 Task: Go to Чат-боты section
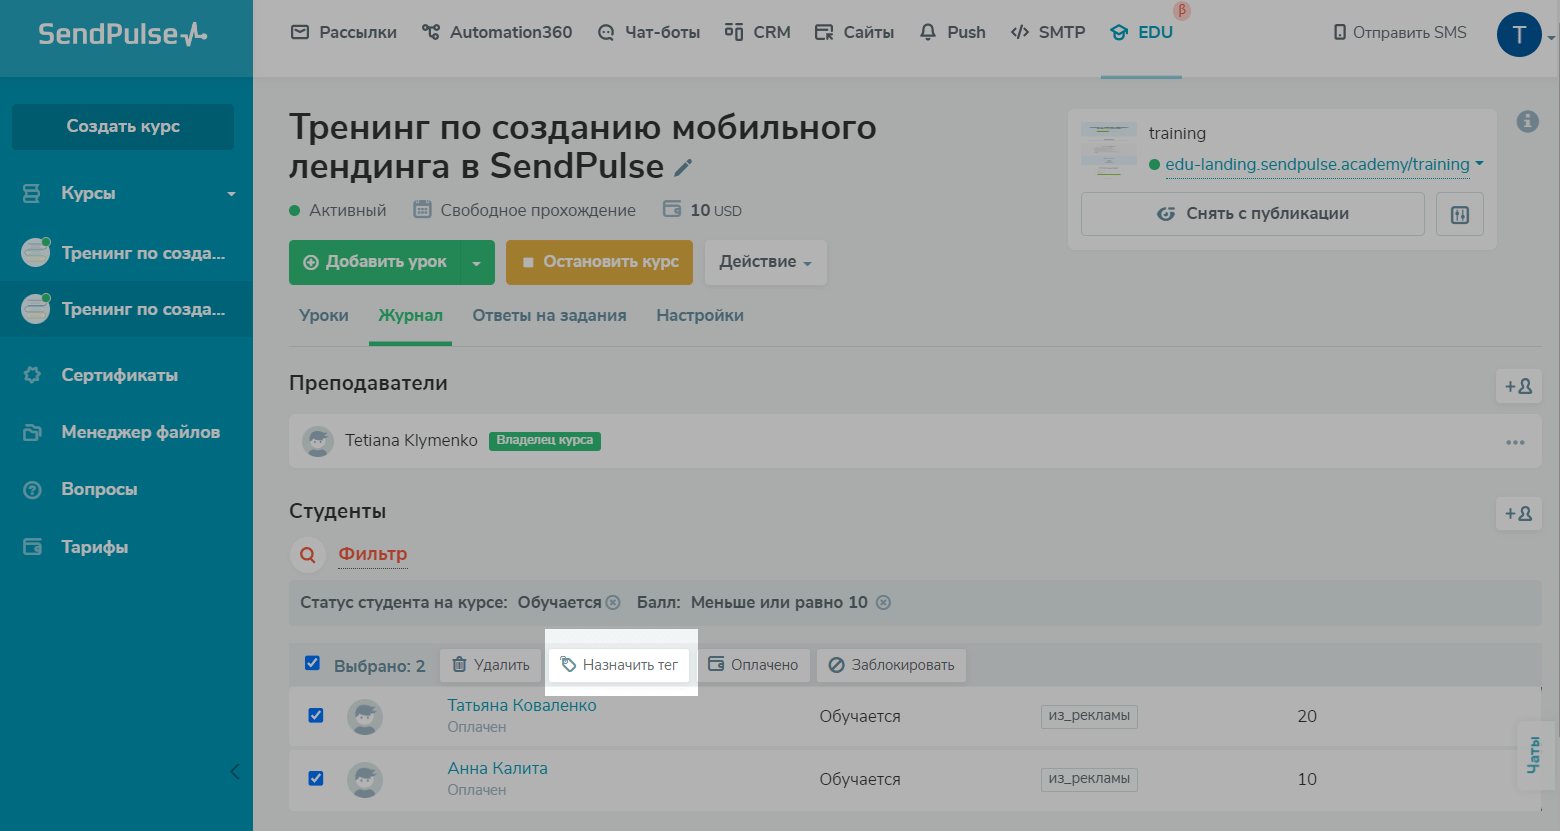tap(648, 33)
